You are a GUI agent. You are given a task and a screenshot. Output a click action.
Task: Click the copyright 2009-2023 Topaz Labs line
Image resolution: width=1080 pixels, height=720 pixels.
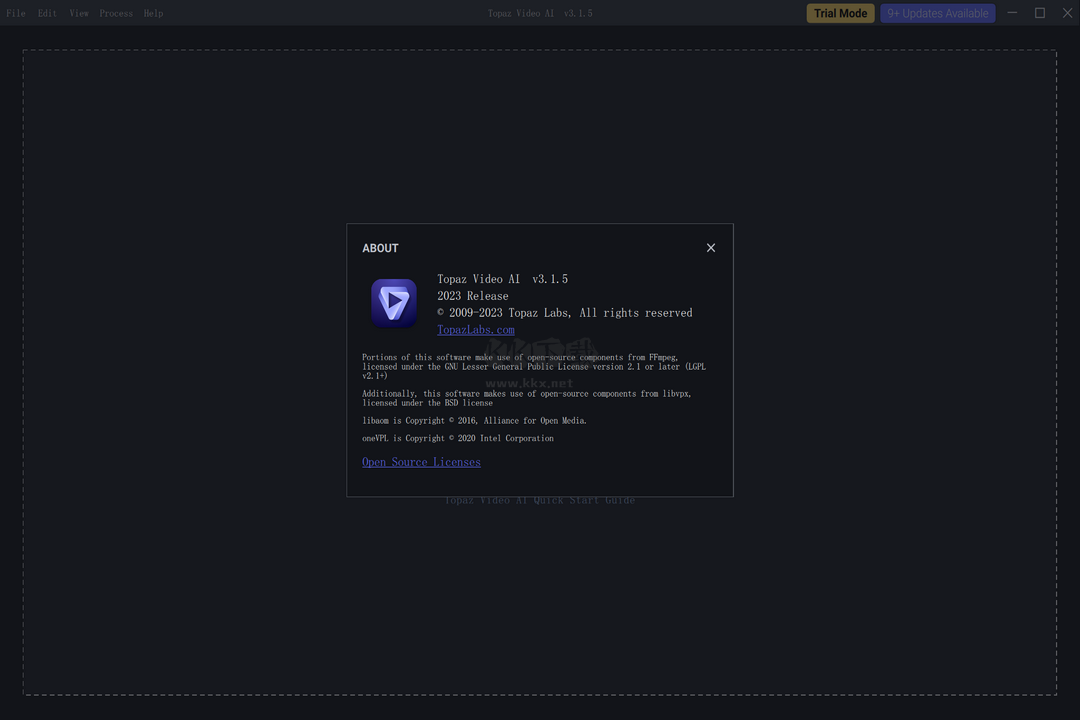565,313
